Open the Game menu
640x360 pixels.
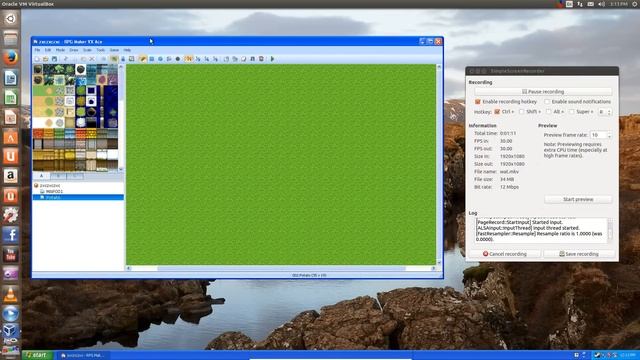click(x=114, y=50)
